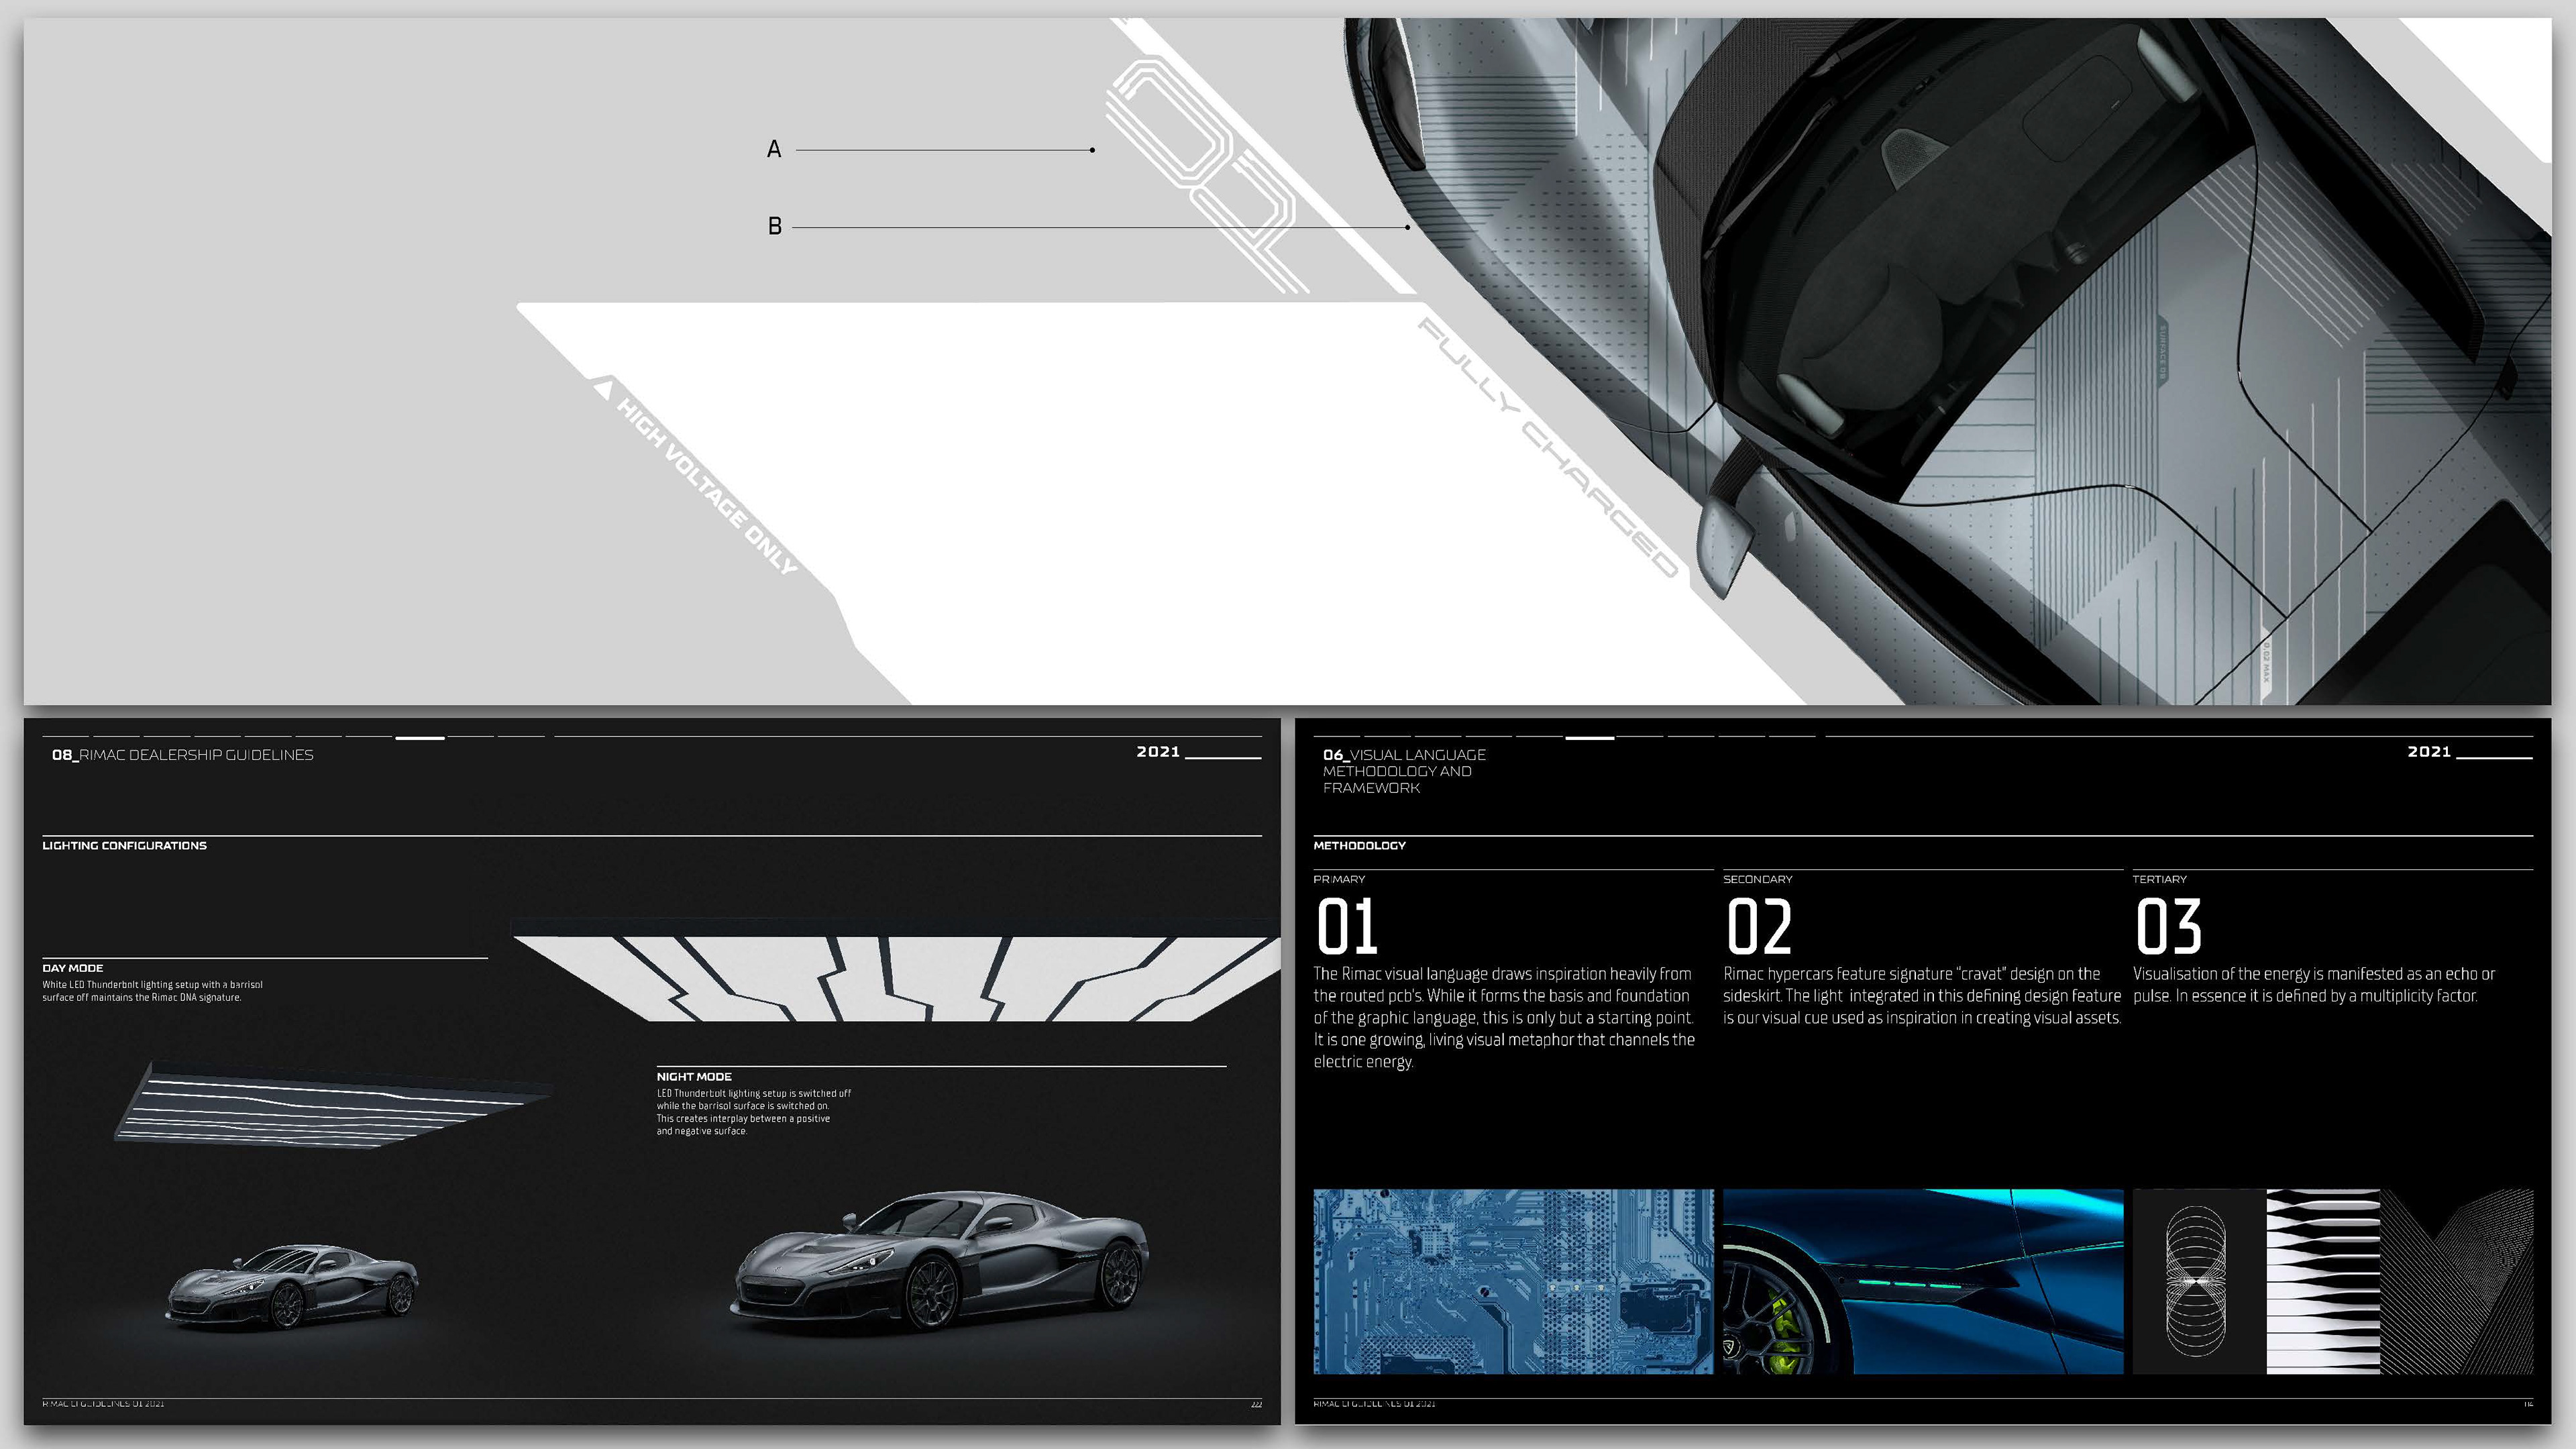Click the 08_RIMAC DEALERSHIP GUIDELINES title

(183, 755)
